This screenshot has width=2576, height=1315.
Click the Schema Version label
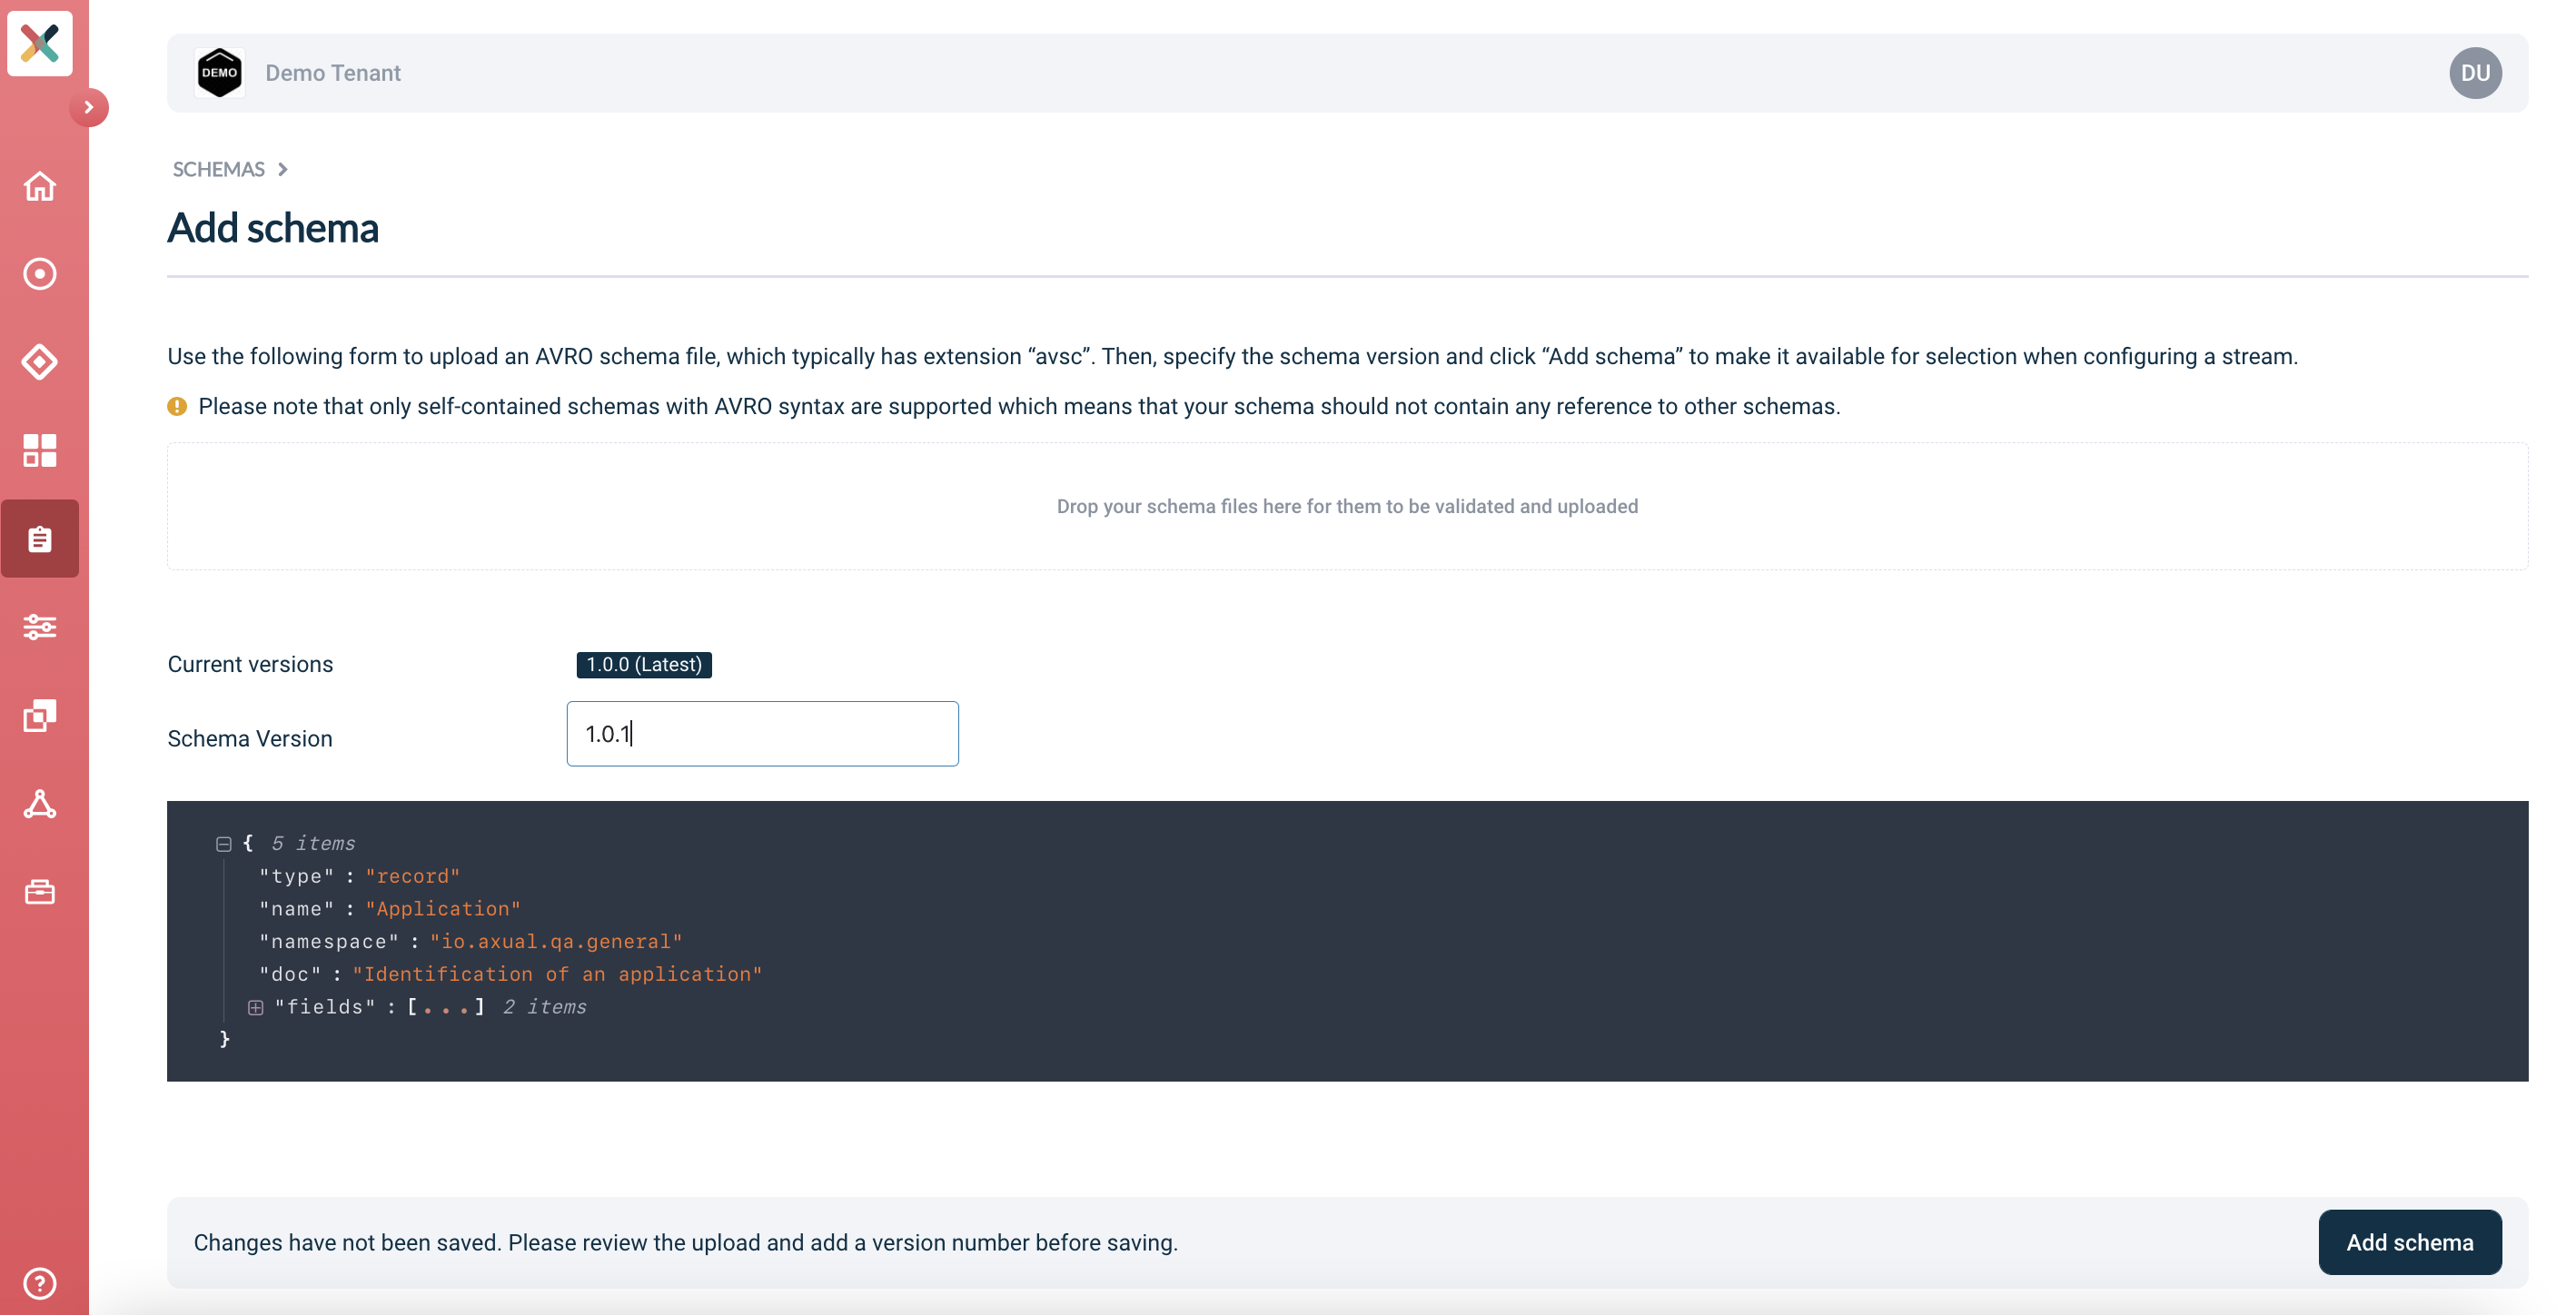(250, 739)
